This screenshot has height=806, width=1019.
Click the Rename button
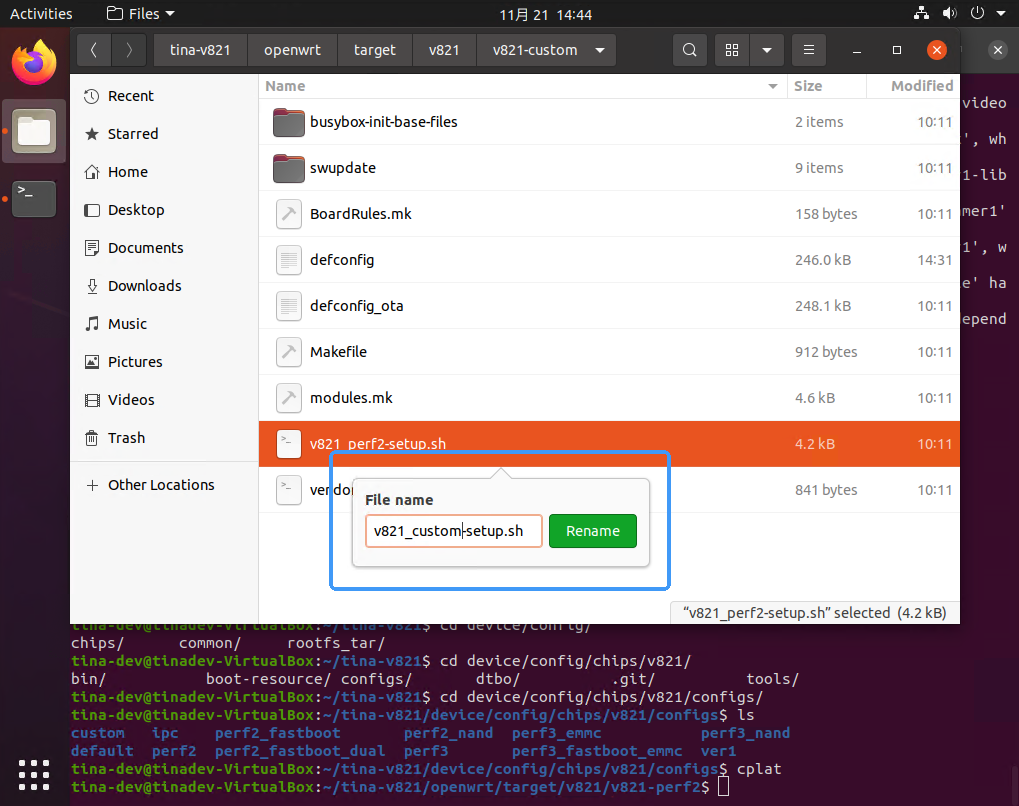click(x=592, y=531)
